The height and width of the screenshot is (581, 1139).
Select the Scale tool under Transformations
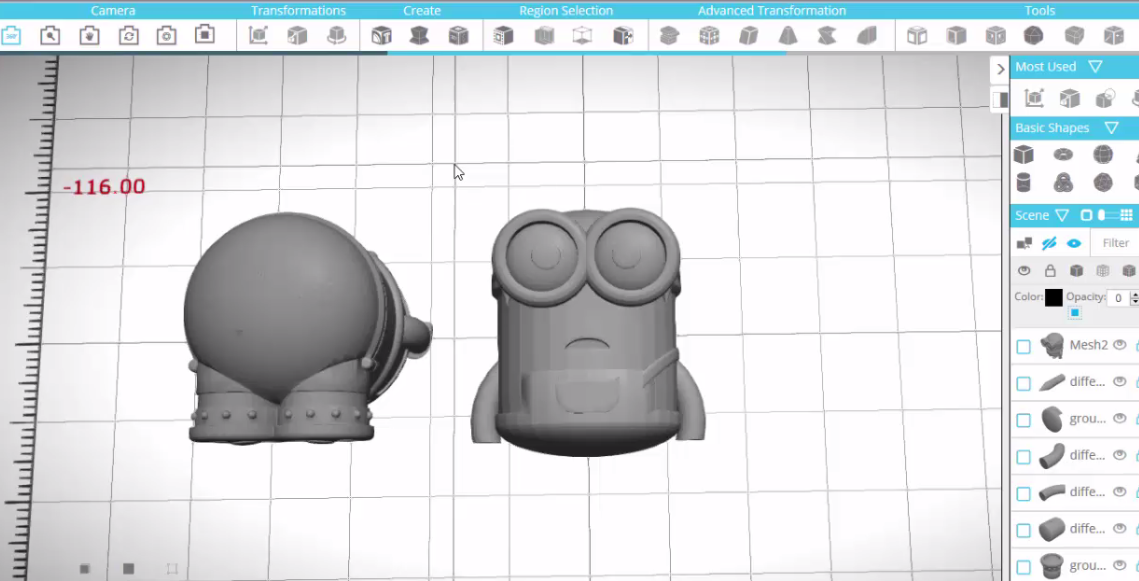pos(297,36)
